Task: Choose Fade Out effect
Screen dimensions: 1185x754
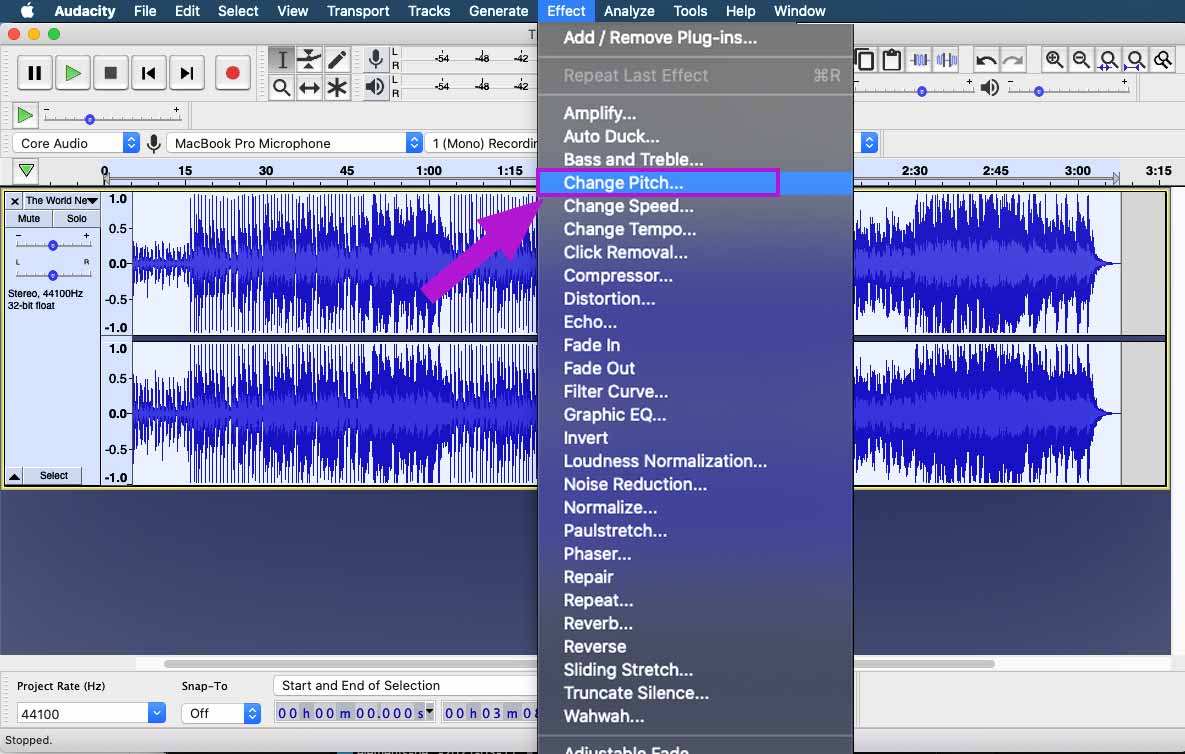Action: (695, 368)
